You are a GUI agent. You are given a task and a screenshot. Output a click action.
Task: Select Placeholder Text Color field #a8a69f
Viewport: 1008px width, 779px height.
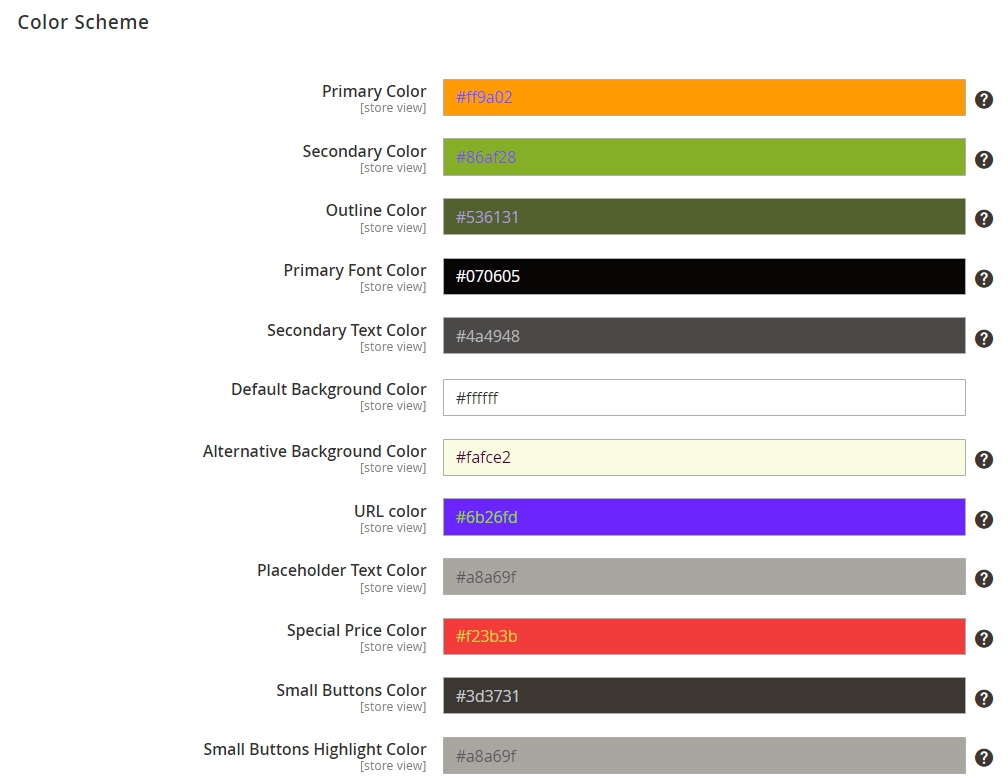click(704, 577)
